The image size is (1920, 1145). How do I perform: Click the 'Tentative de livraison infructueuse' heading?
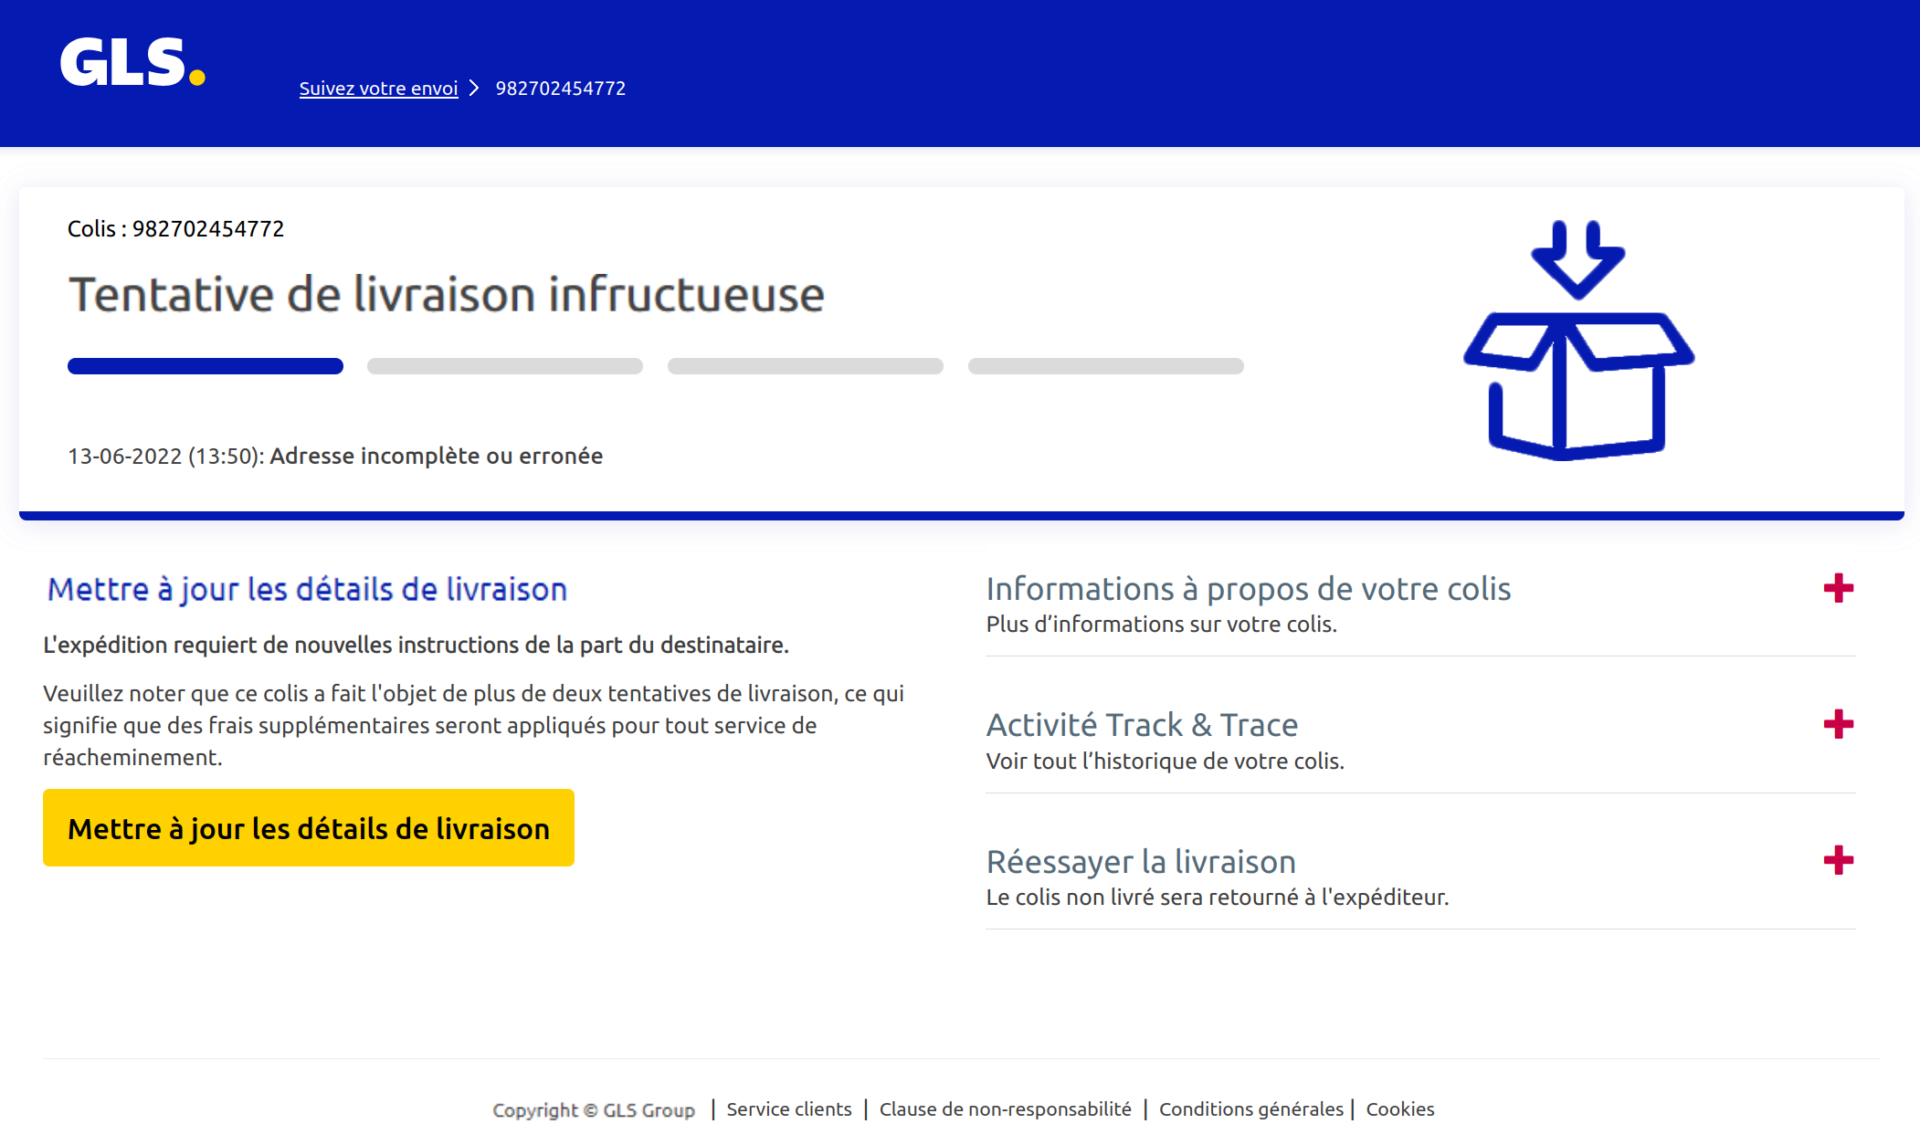(x=446, y=294)
